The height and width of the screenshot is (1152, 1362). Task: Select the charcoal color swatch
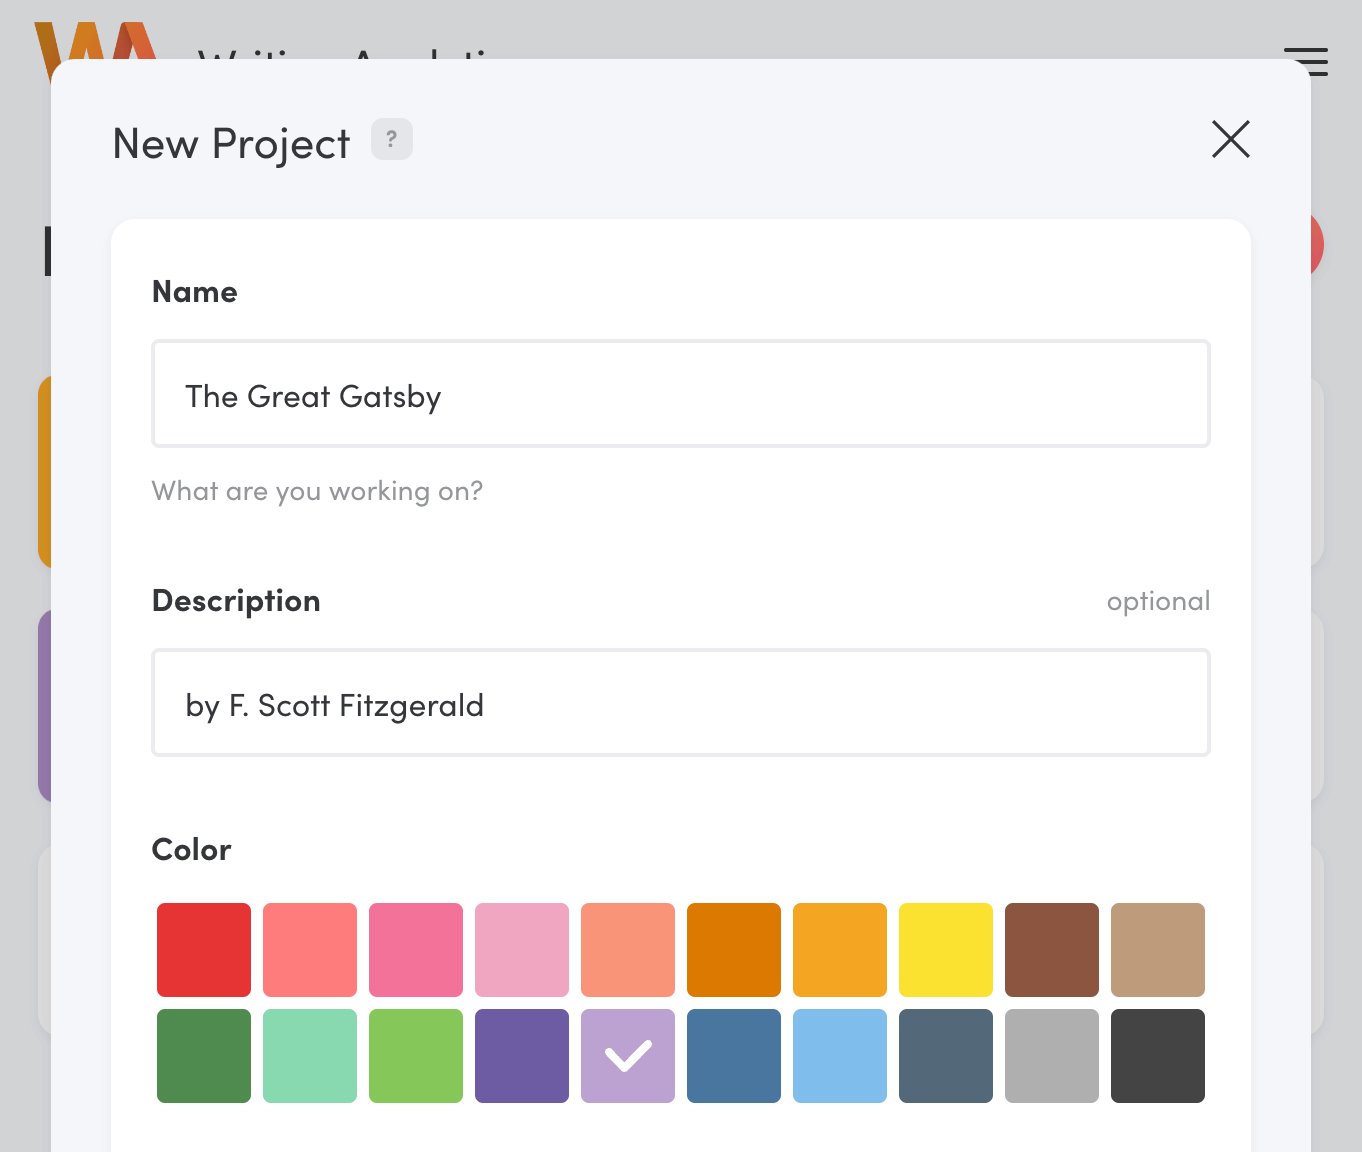click(x=1158, y=1056)
